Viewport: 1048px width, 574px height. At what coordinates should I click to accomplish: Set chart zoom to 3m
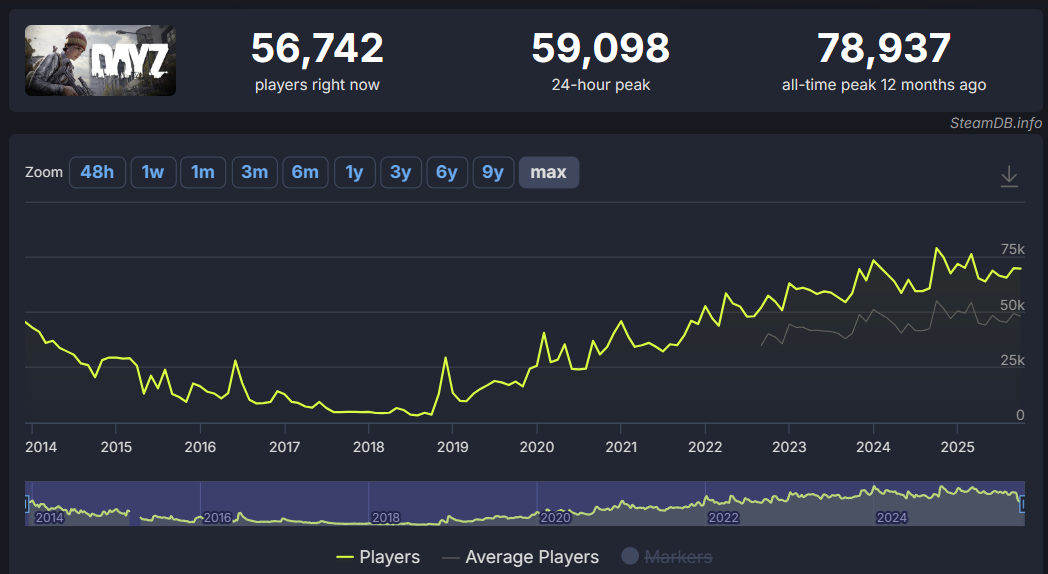coord(255,172)
